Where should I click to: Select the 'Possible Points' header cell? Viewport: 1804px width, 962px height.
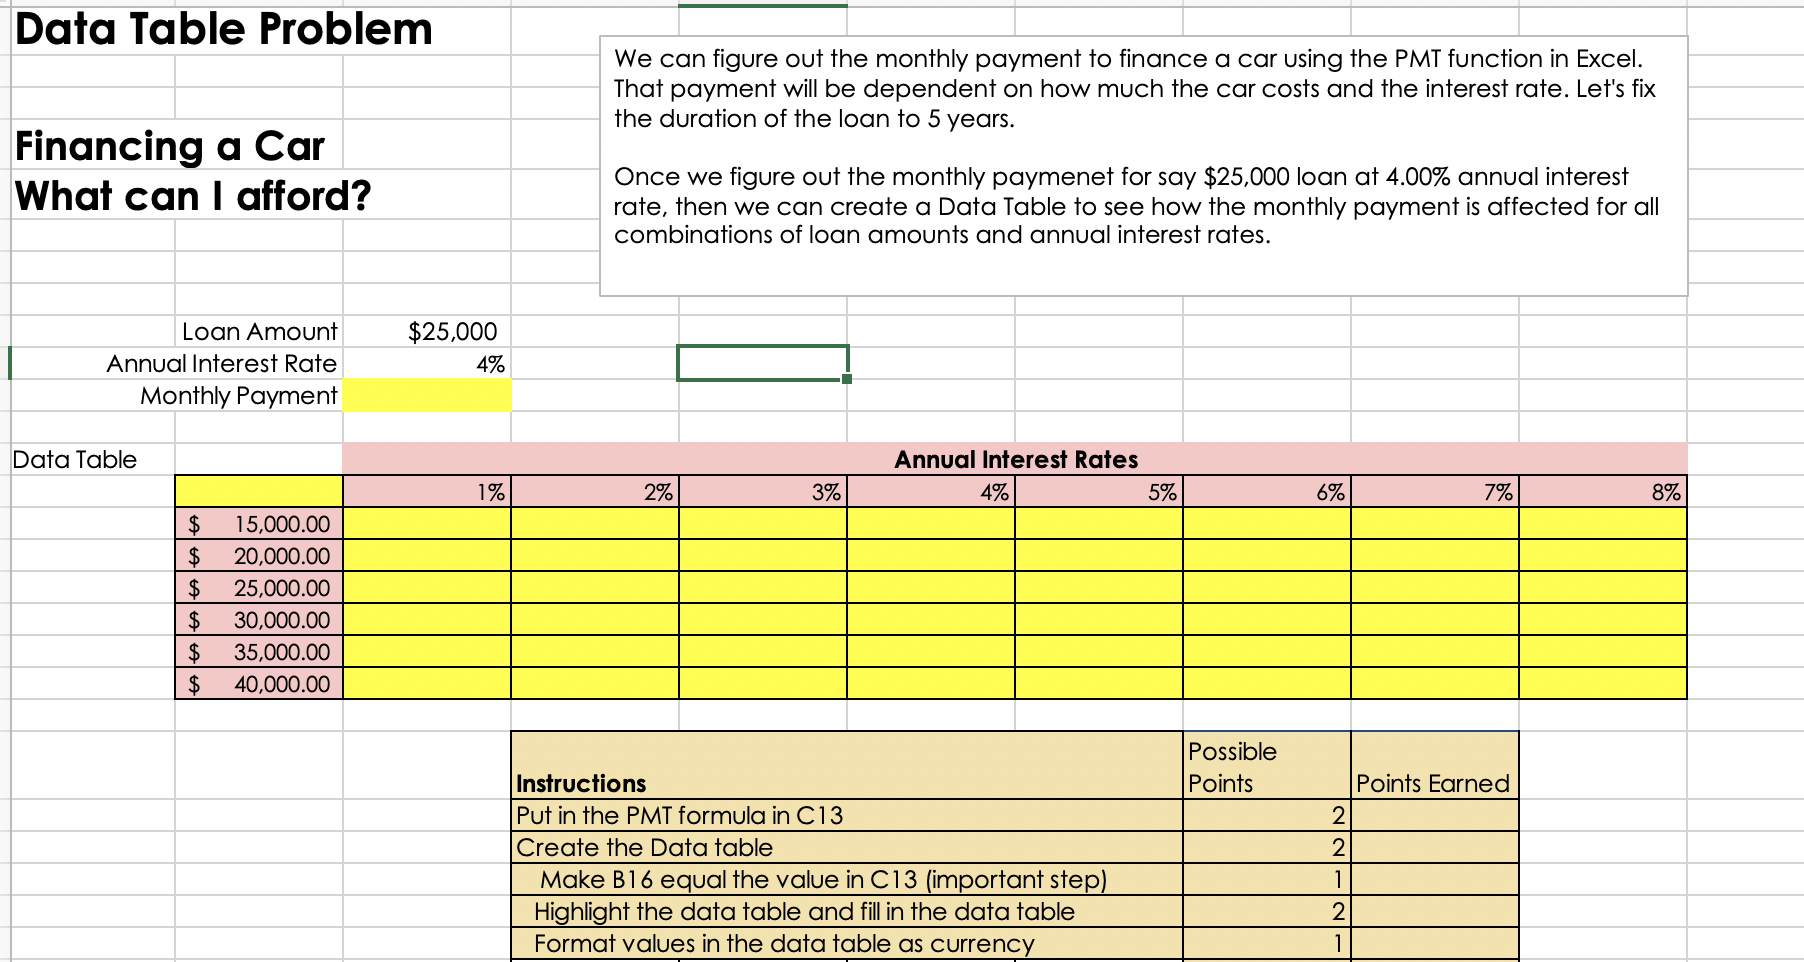(1267, 767)
